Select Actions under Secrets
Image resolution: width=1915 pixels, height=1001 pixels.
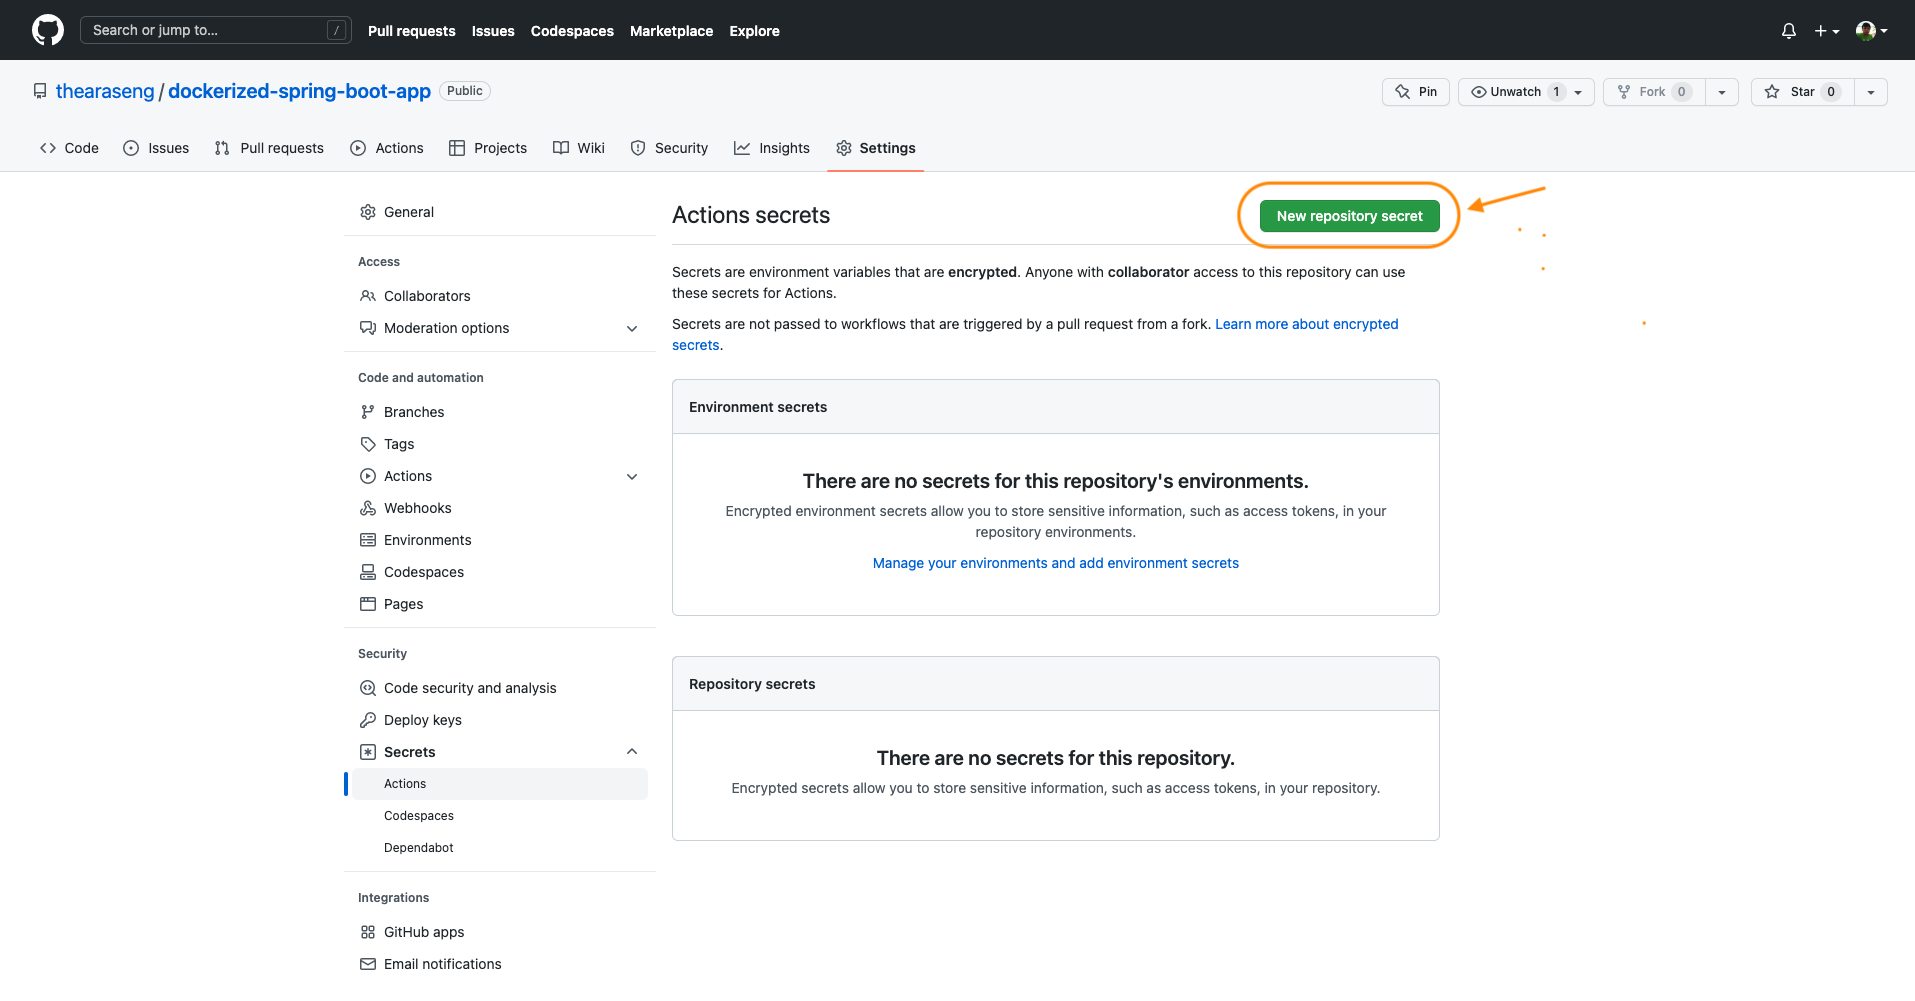(x=500, y=784)
